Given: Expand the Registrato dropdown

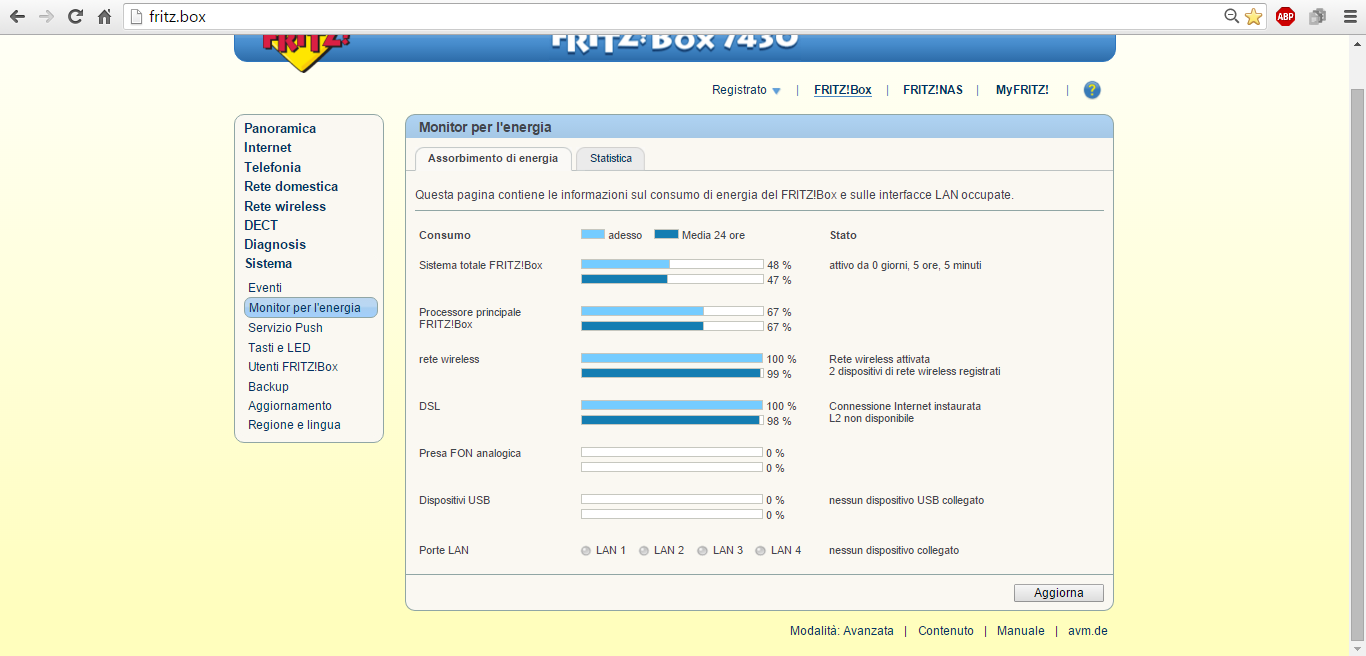Looking at the screenshot, I should (x=746, y=90).
